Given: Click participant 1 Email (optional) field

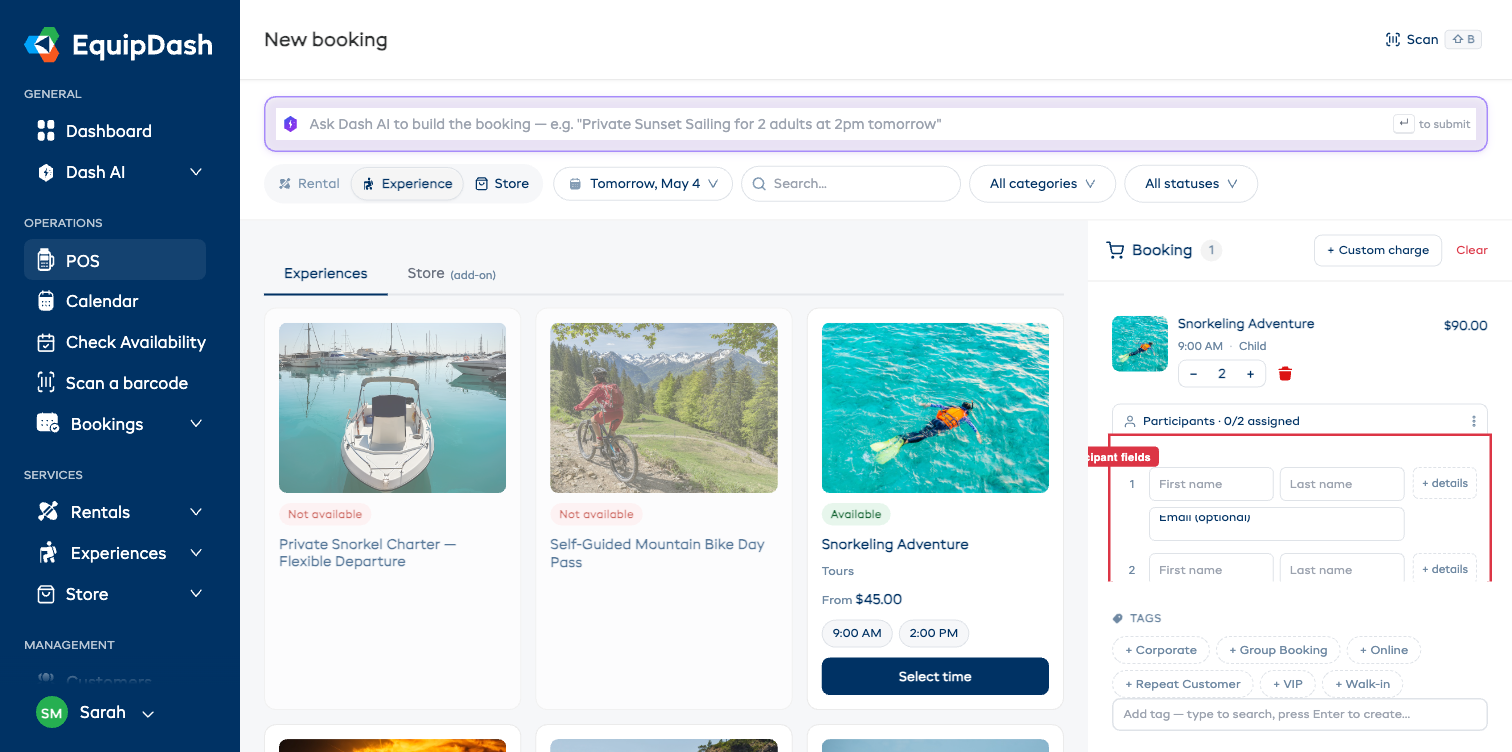Looking at the screenshot, I should (x=1277, y=524).
